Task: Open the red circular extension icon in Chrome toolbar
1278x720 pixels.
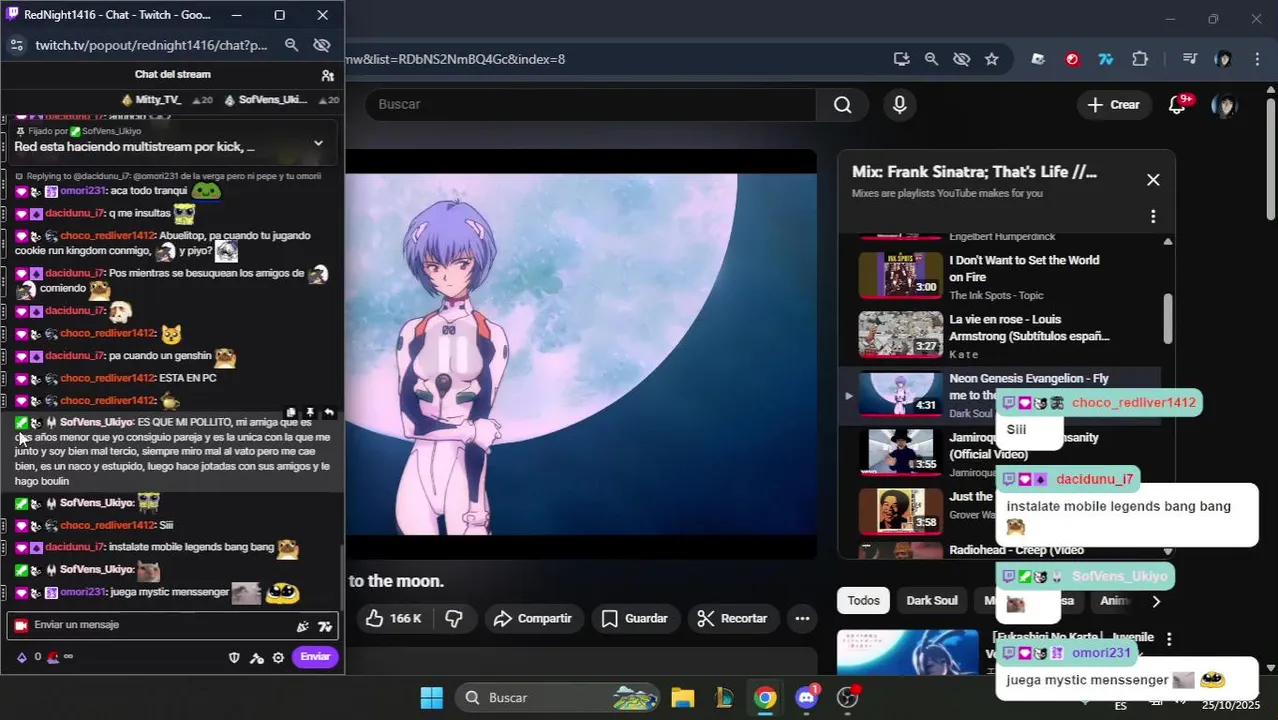Action: pyautogui.click(x=1072, y=59)
